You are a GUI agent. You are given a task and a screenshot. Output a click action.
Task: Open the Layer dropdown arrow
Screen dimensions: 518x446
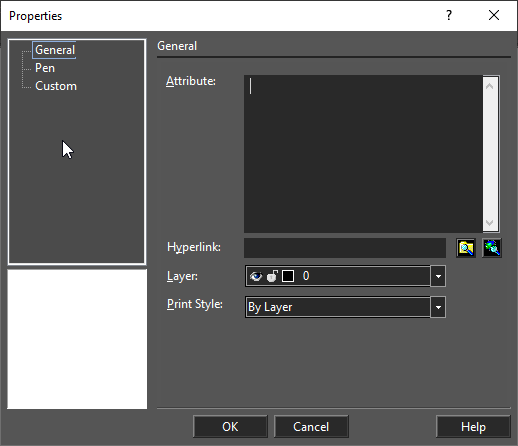tap(438, 276)
